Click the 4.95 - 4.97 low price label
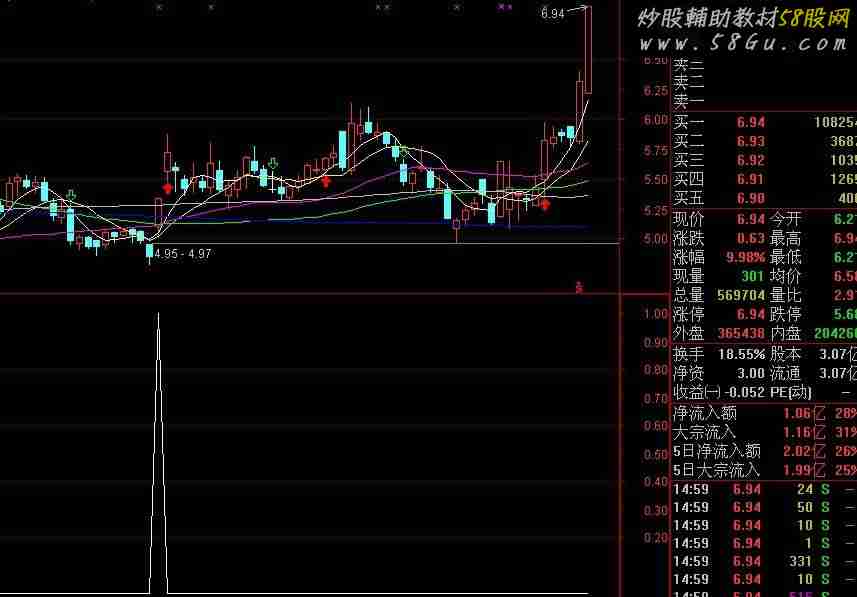857x597 pixels. [x=183, y=254]
